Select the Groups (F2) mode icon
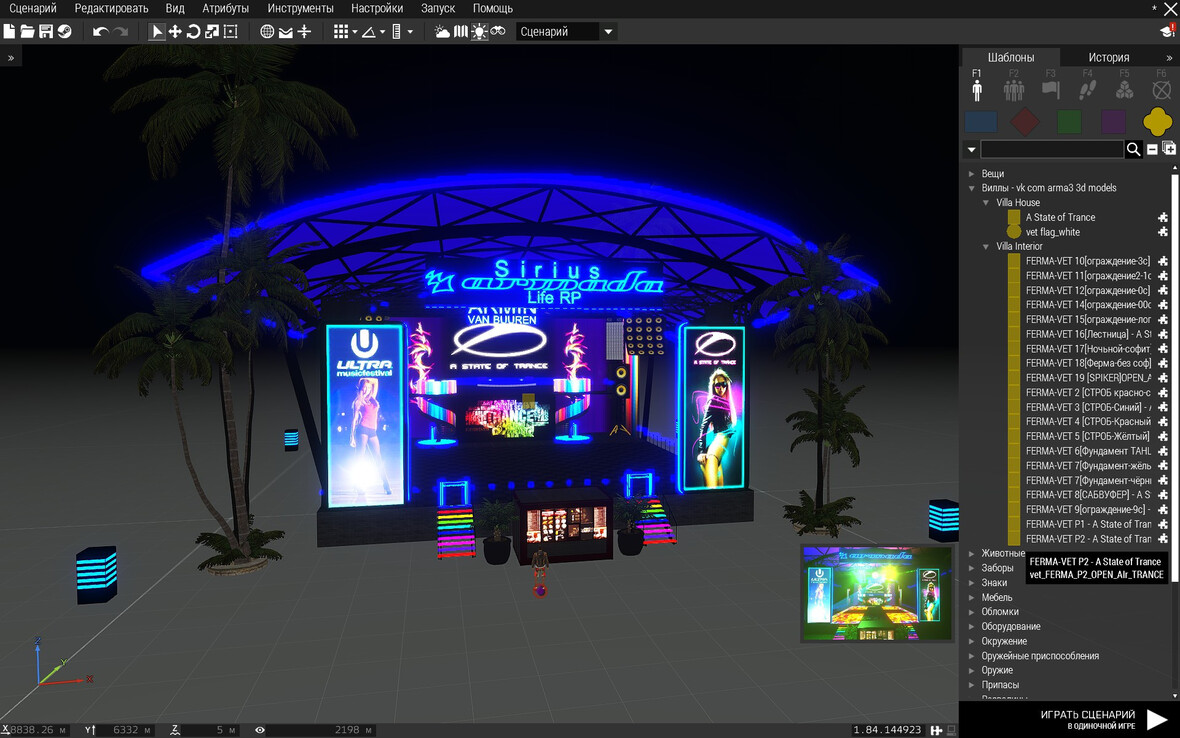The image size is (1180, 738). [1014, 90]
